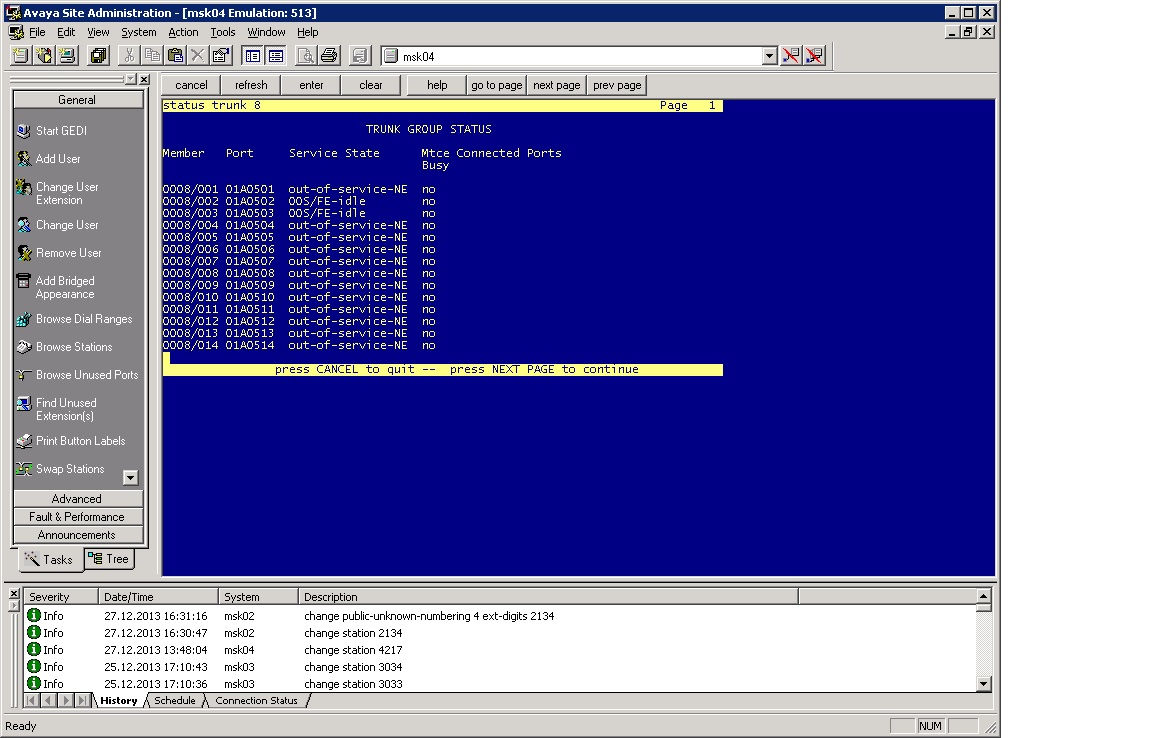Image resolution: width=1152 pixels, height=738 pixels.
Task: Expand the task list down arrow
Action: coord(130,478)
